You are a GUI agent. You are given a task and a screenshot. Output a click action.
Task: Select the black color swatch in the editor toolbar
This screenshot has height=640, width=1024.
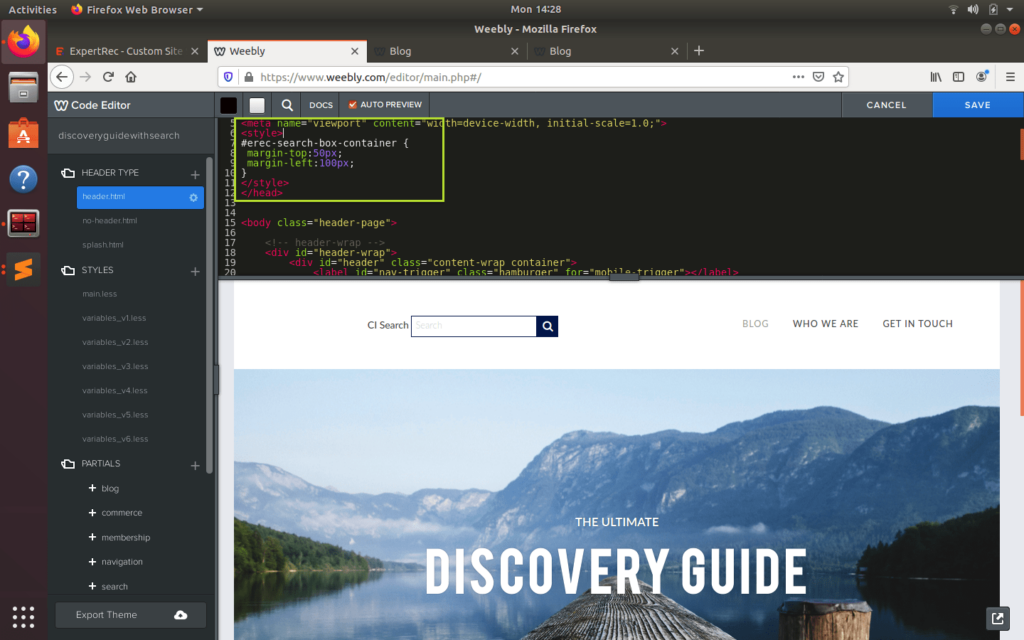pyautogui.click(x=228, y=104)
